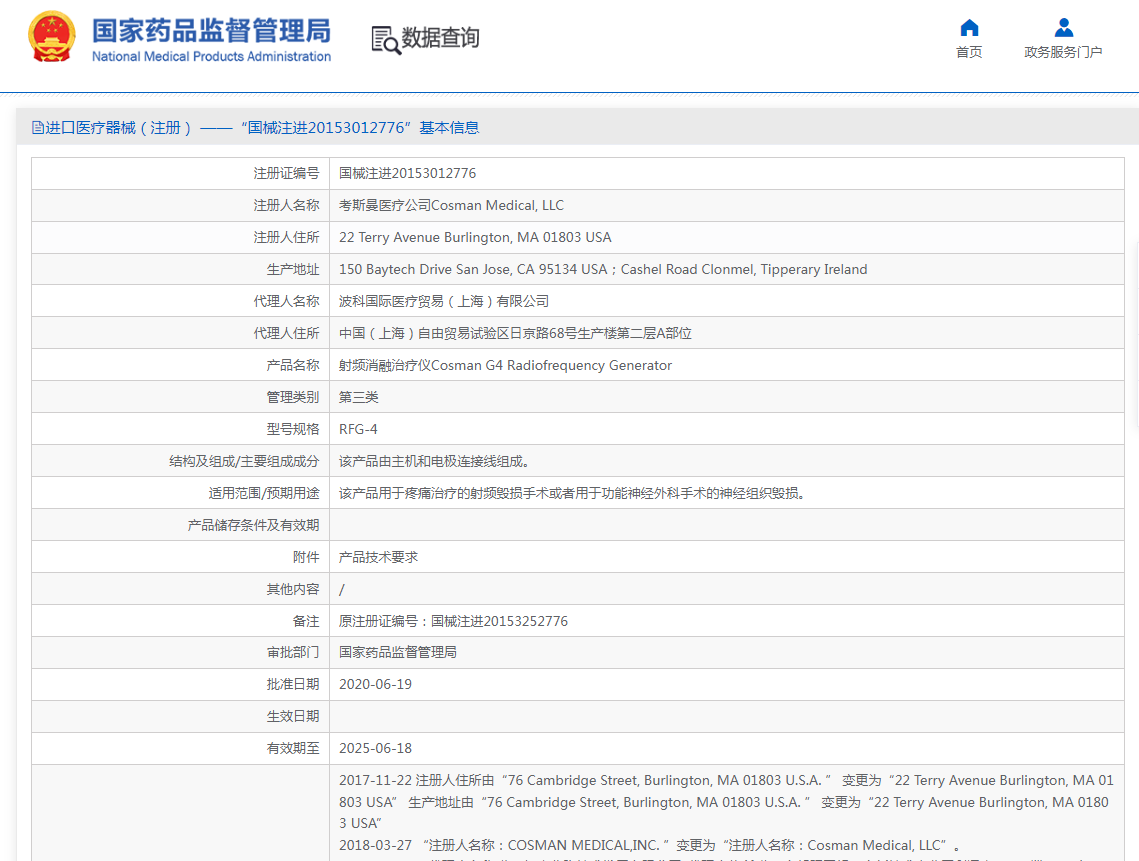Select the approval date 2020-06-19
The width and height of the screenshot is (1139, 861).
pos(376,684)
